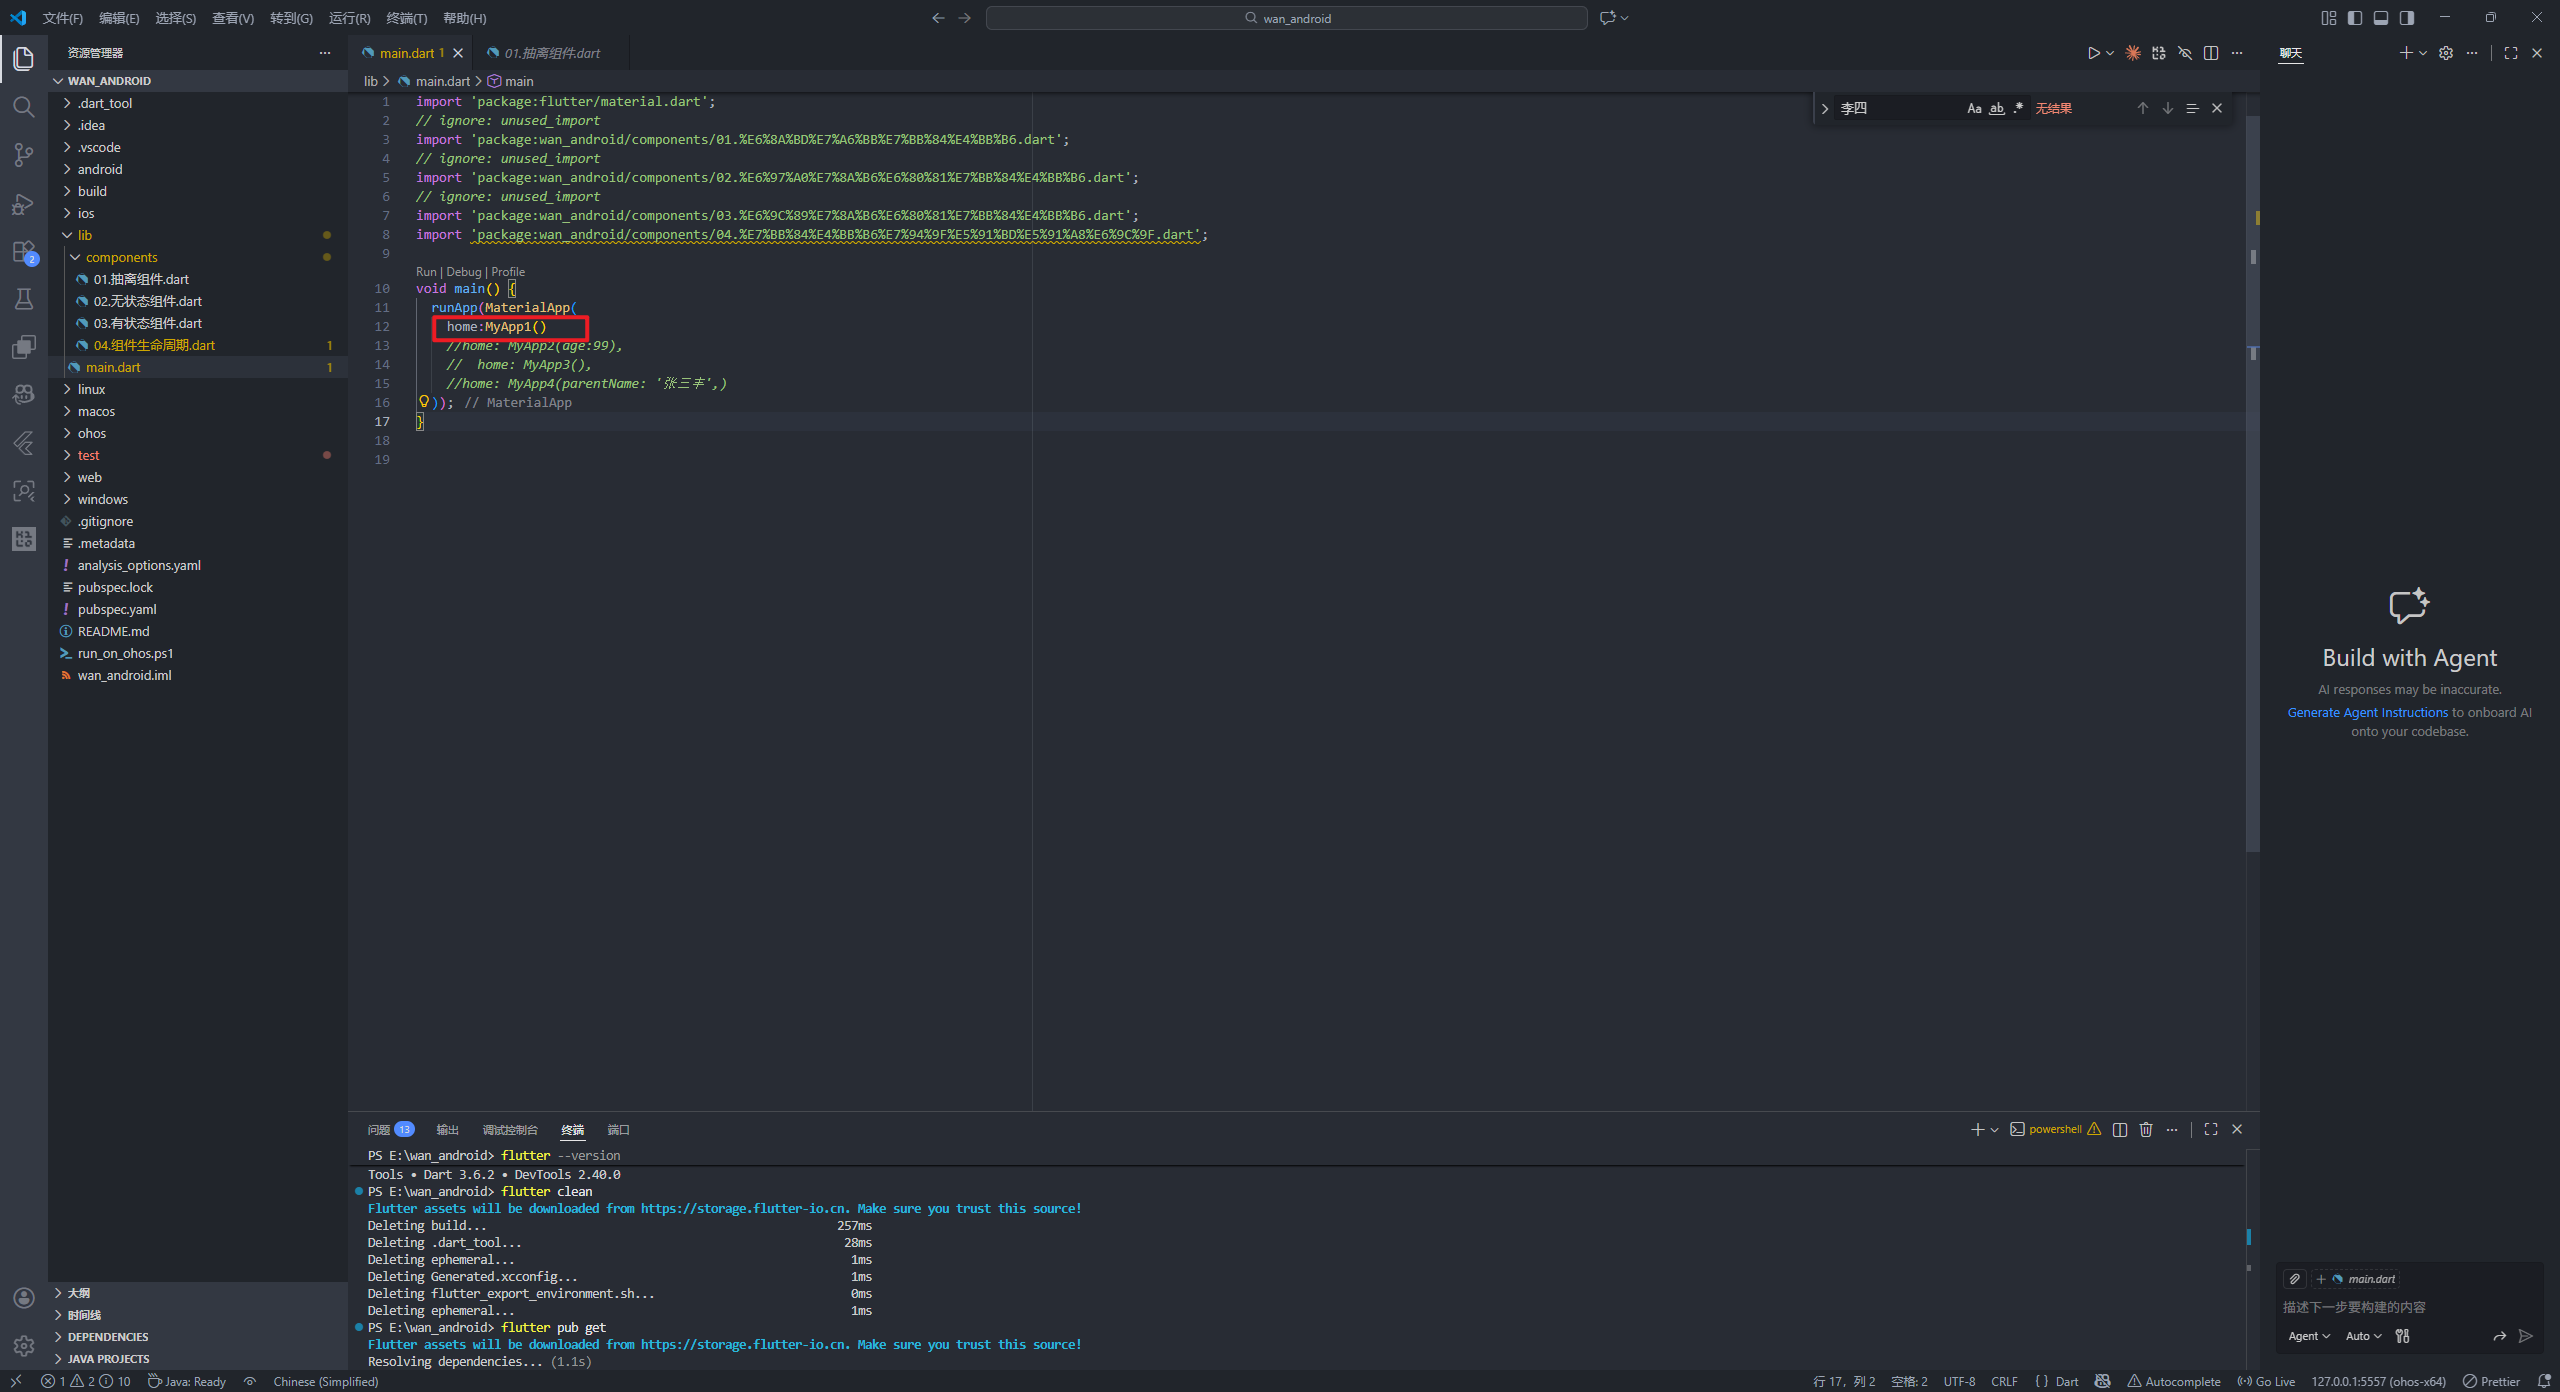Toggle match case in find widget

(1974, 108)
